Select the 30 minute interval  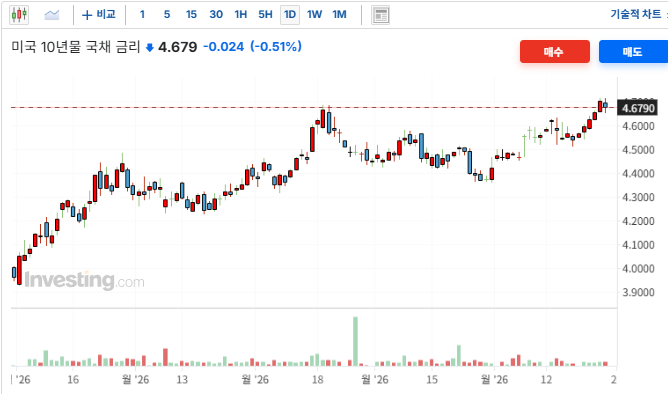[x=216, y=14]
